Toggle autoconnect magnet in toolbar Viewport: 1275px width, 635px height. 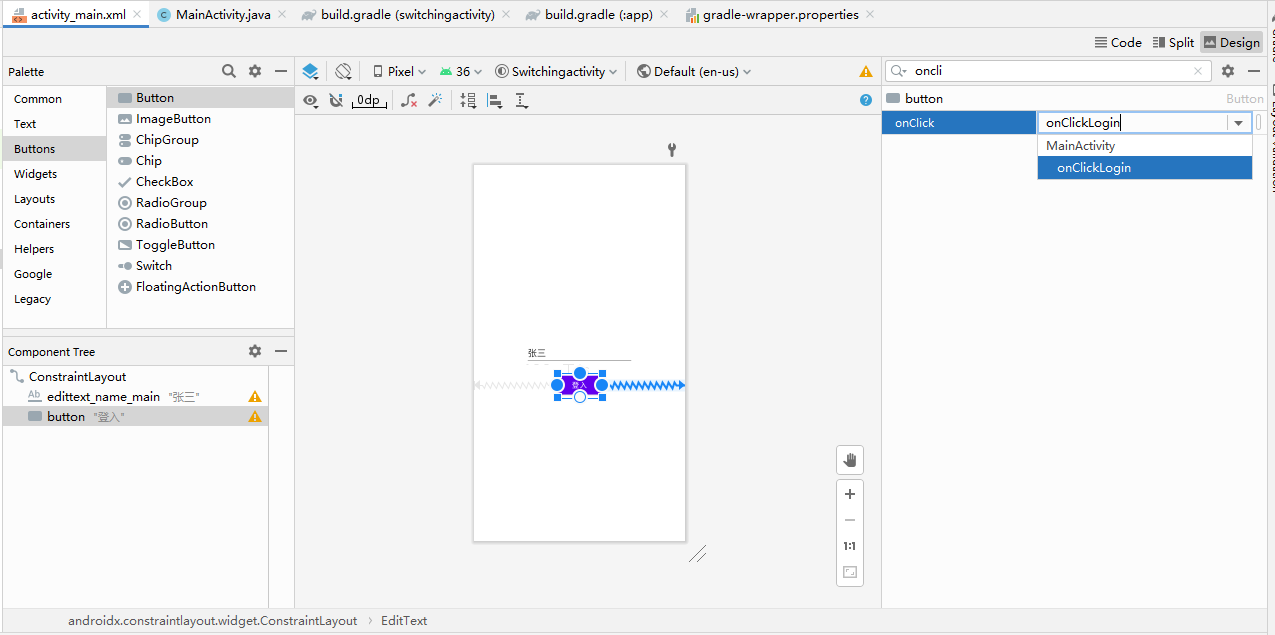click(336, 100)
